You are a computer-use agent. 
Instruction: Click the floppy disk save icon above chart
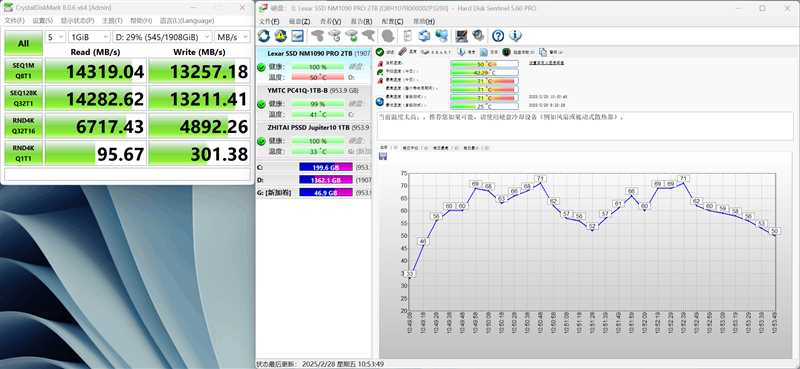(383, 156)
